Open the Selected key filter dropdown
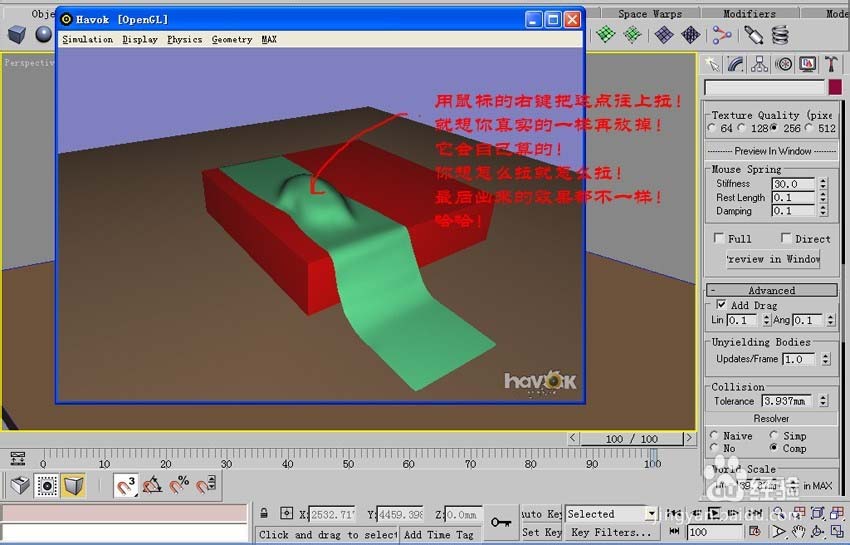 tap(651, 514)
